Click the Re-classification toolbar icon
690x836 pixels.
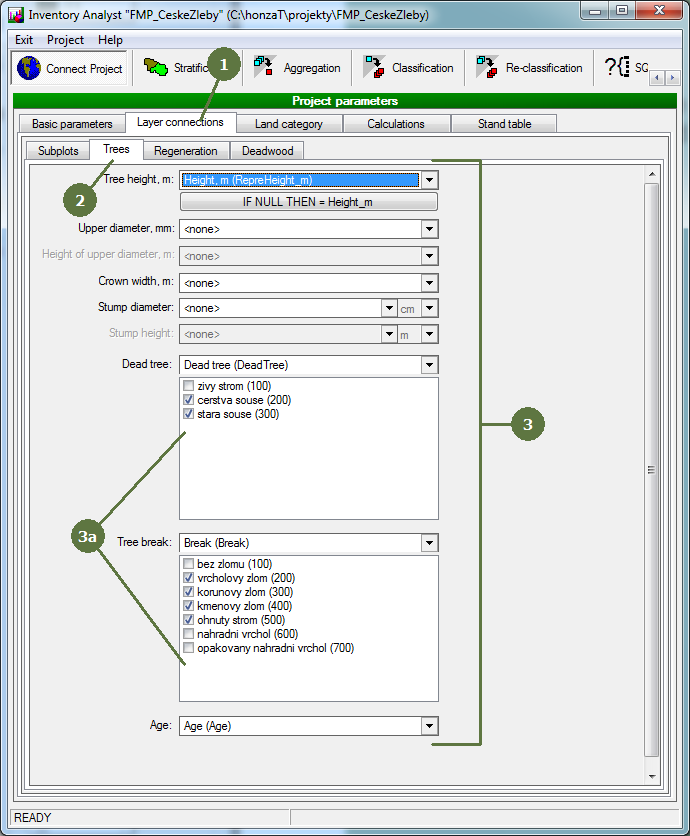[487, 68]
